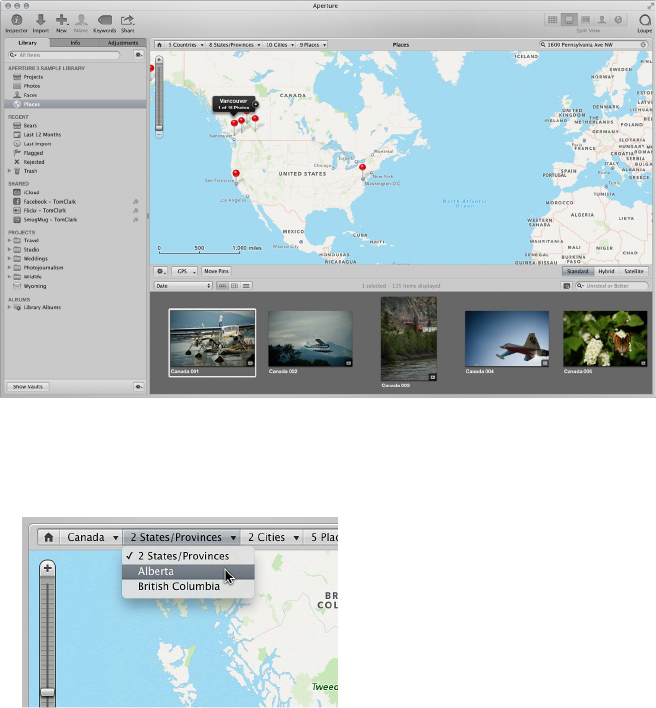
Task: Open the Inspector from the toolbar
Action: pyautogui.click(x=17, y=23)
